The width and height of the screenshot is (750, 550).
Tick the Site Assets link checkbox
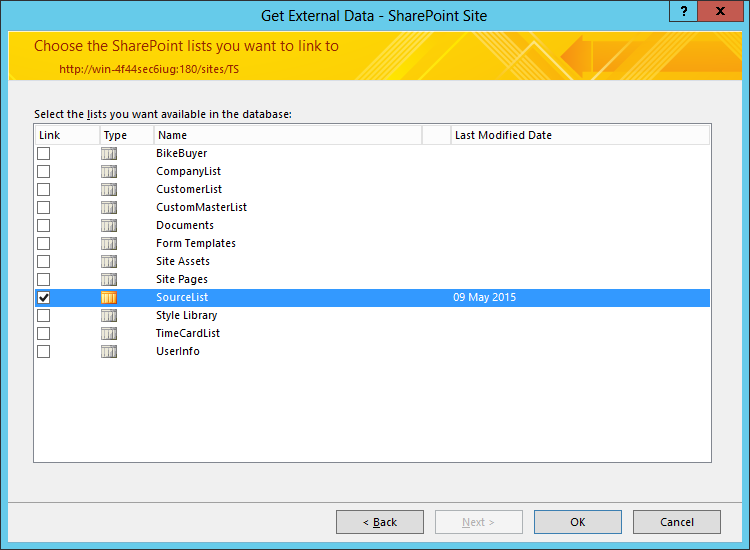(44, 262)
